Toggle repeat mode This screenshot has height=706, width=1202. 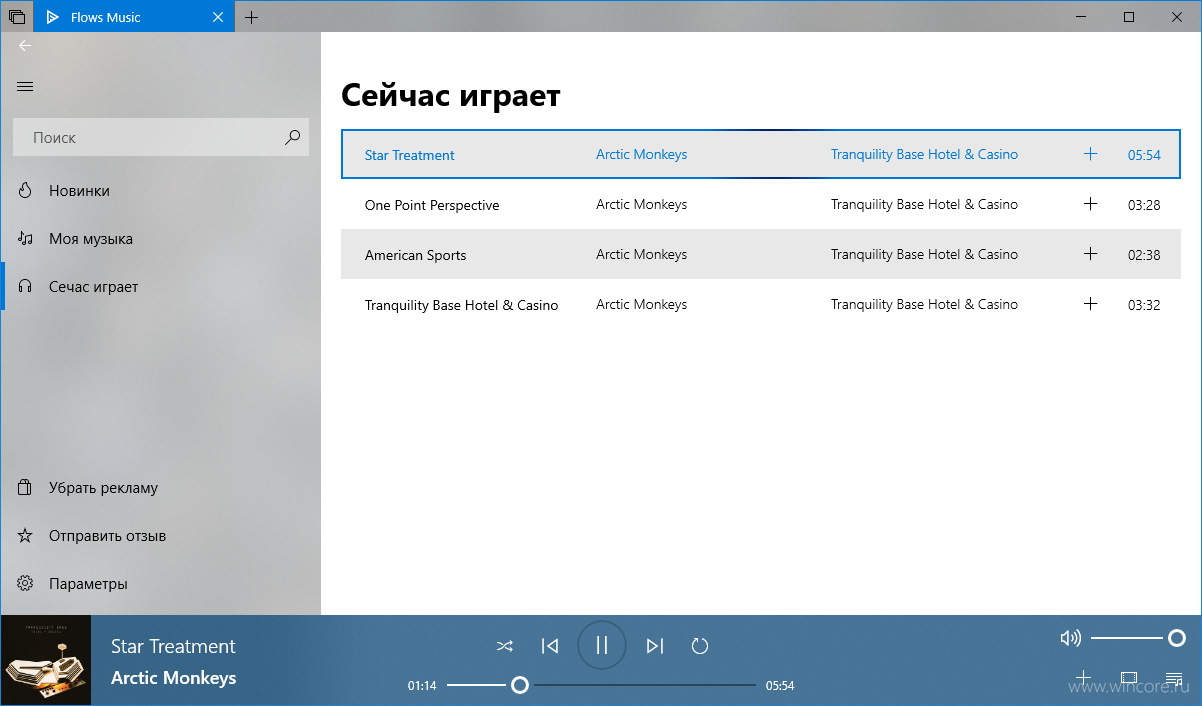[700, 646]
